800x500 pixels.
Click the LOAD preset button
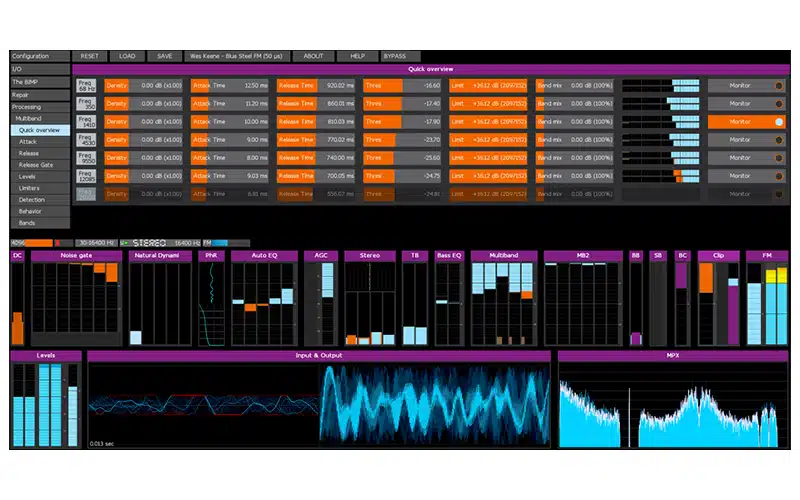tap(127, 56)
